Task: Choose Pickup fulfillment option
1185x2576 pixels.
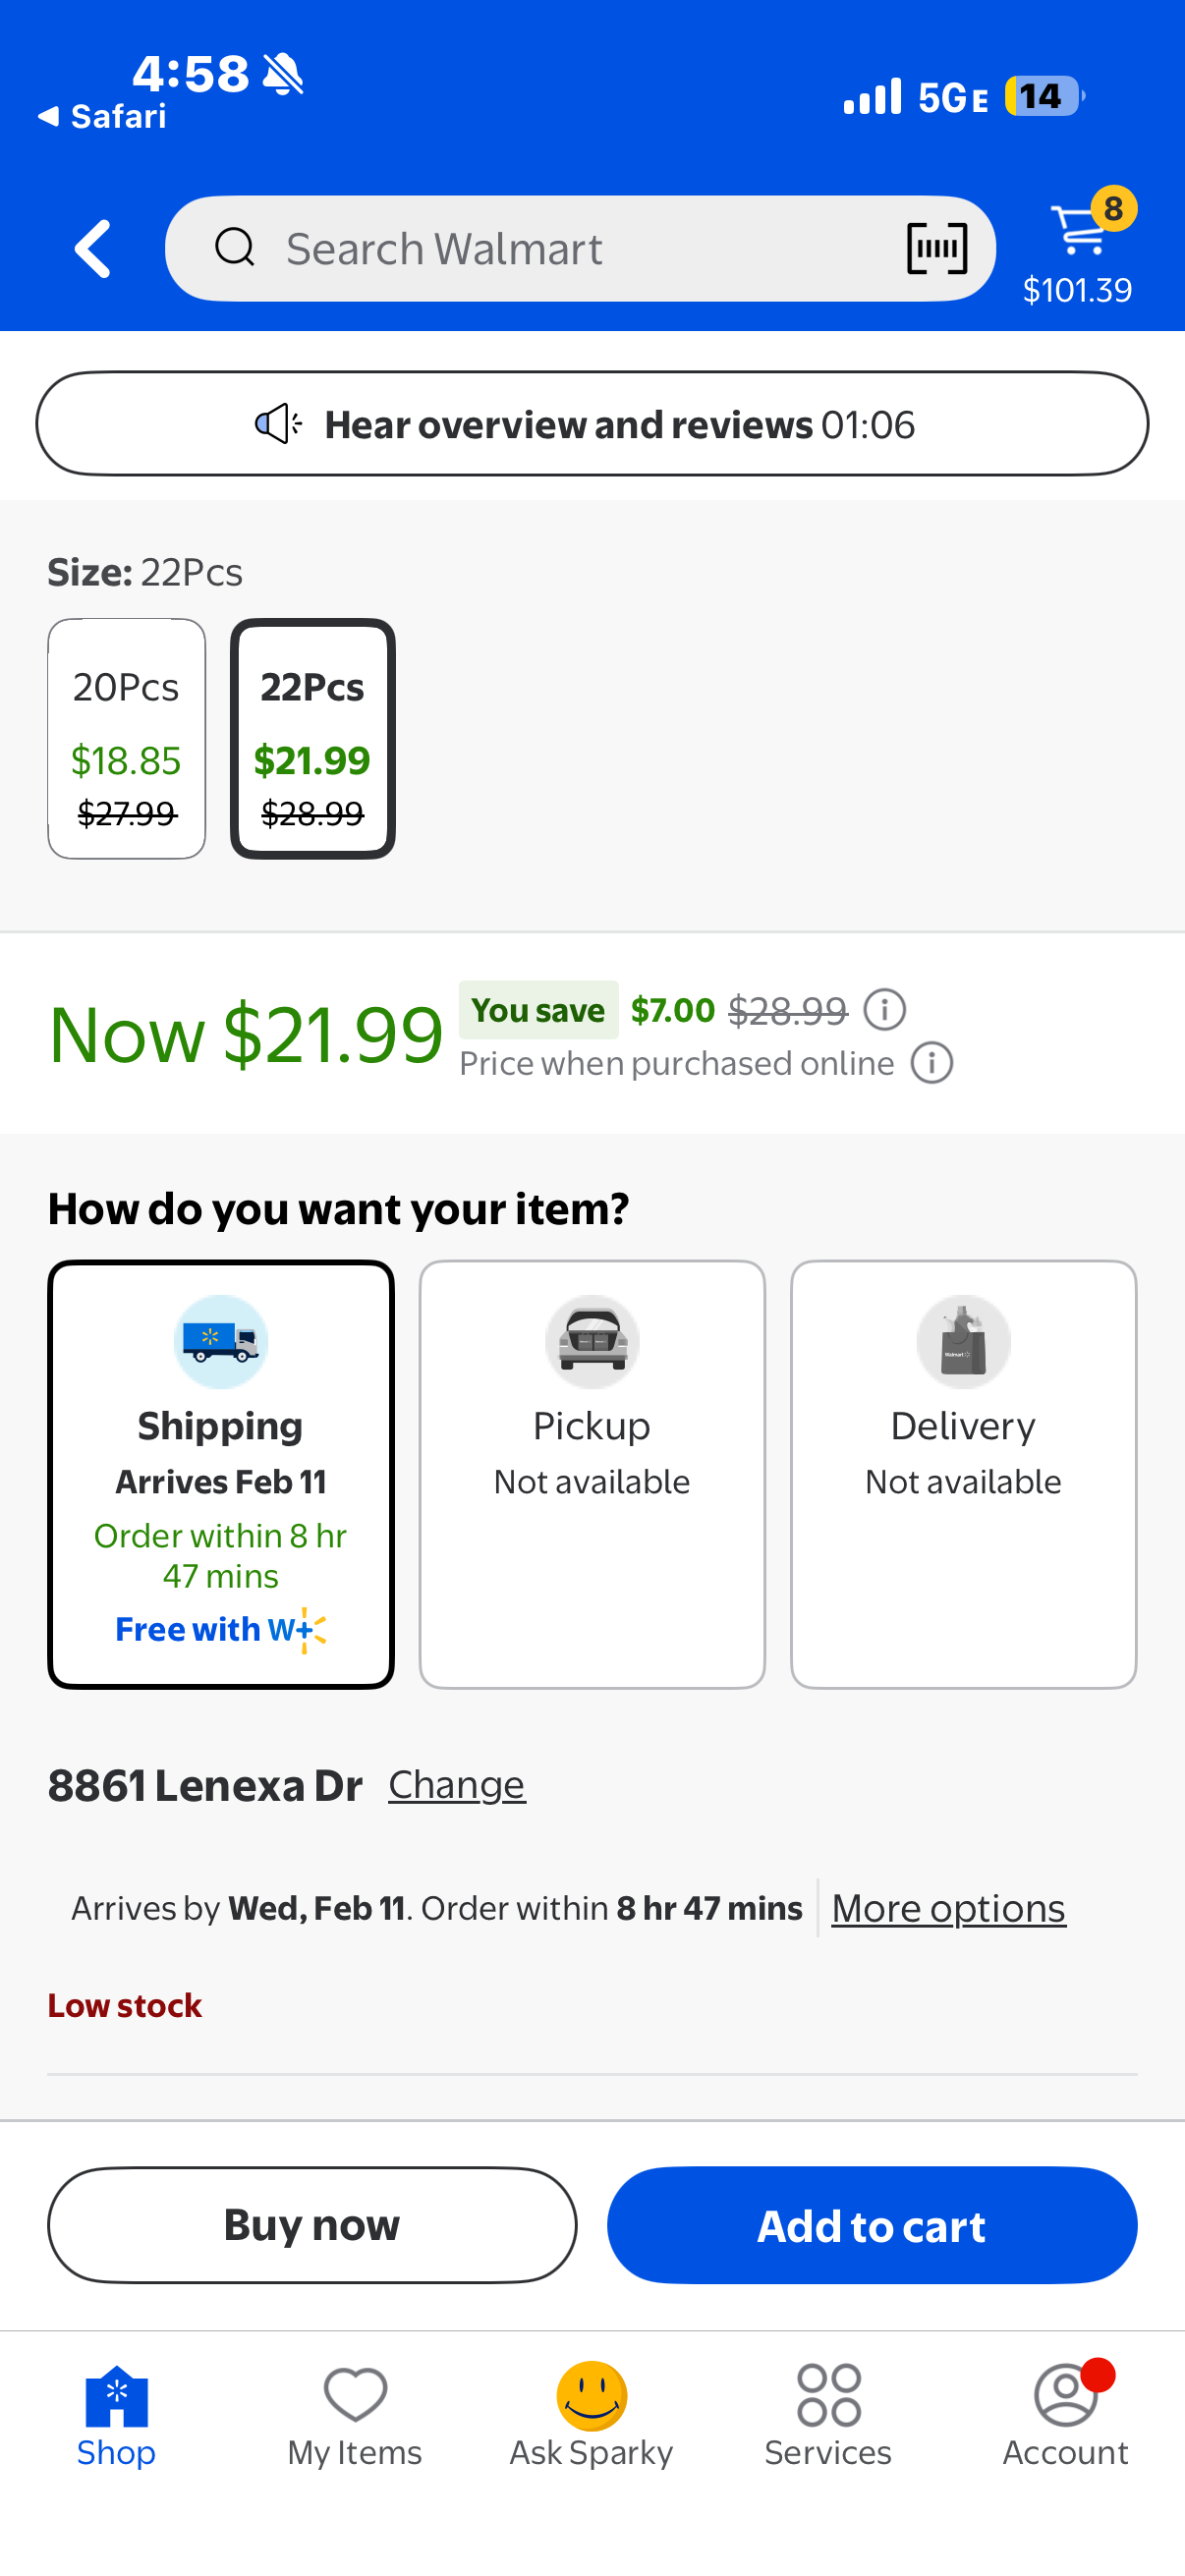Action: (x=592, y=1473)
